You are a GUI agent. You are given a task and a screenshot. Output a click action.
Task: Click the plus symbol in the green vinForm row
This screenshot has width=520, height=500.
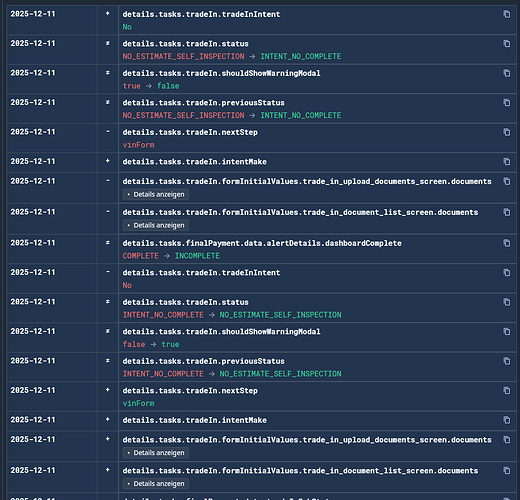click(108, 390)
